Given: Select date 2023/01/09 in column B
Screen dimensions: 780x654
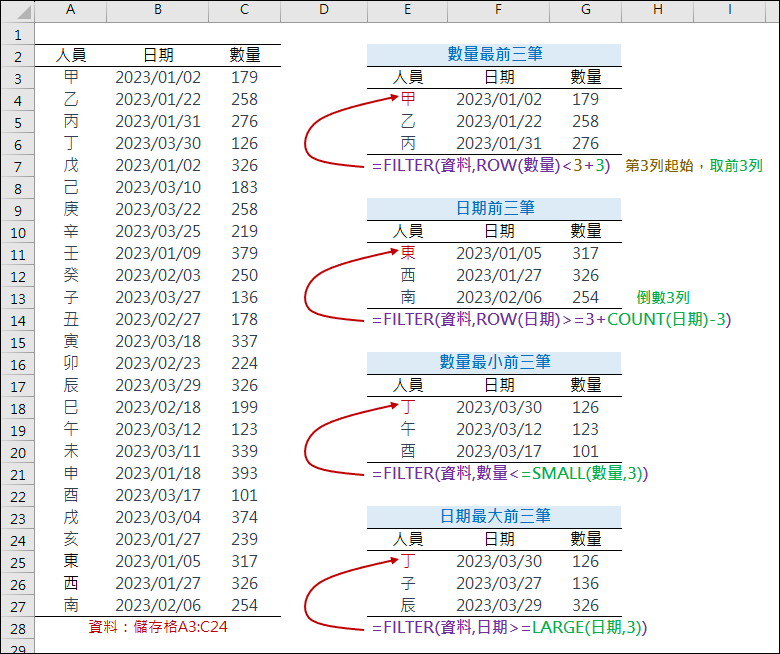Looking at the screenshot, I should (158, 253).
